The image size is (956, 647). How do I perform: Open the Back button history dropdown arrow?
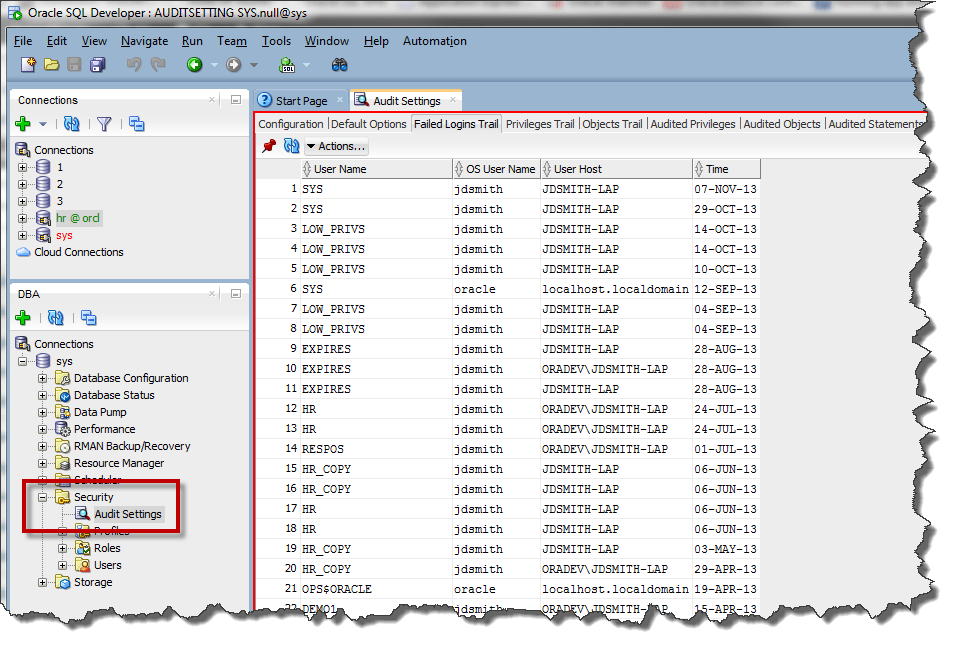coord(214,65)
